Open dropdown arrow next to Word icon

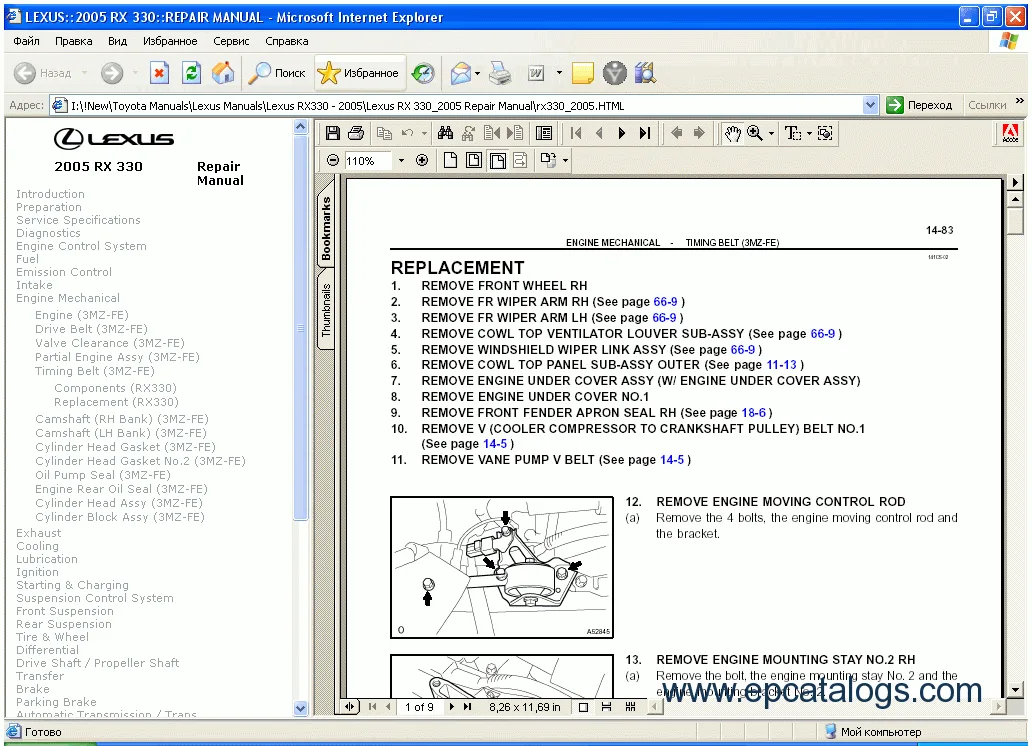tap(559, 73)
